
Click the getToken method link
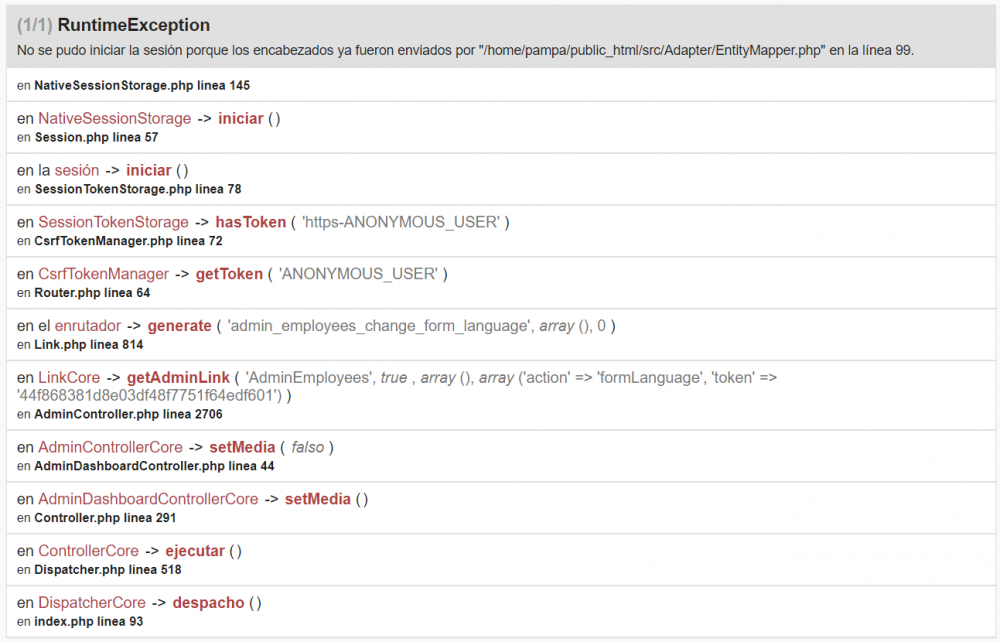[228, 274]
